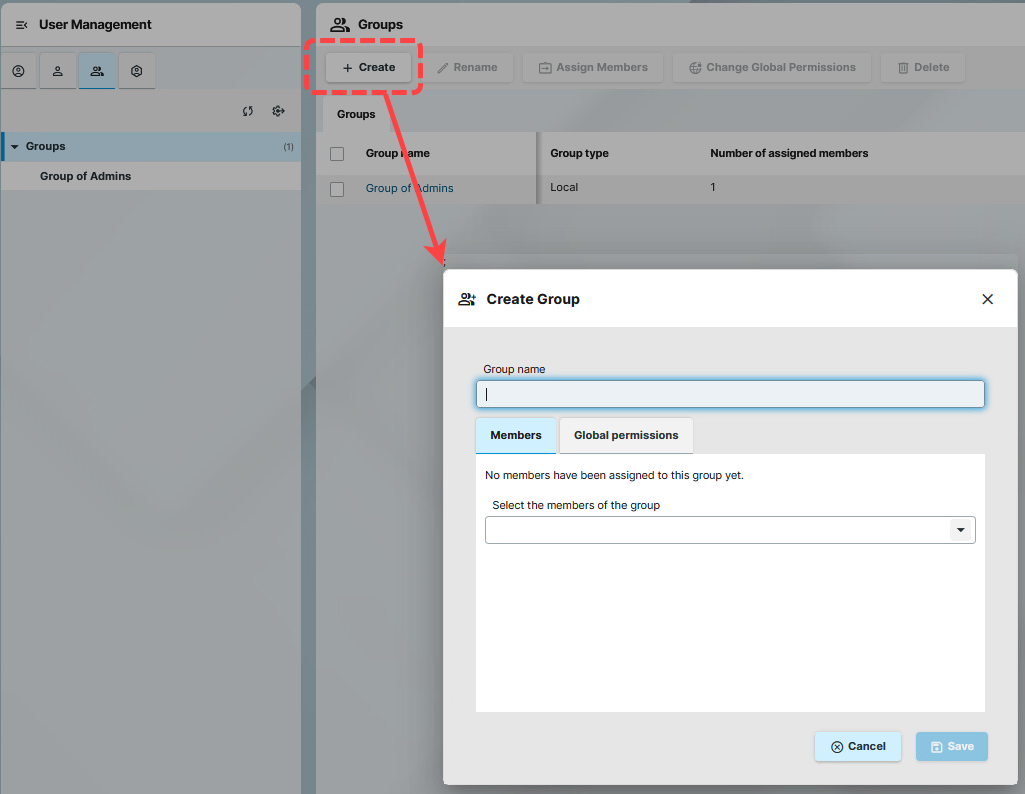Check the Group of Admins row checkbox
1025x794 pixels.
coord(337,189)
